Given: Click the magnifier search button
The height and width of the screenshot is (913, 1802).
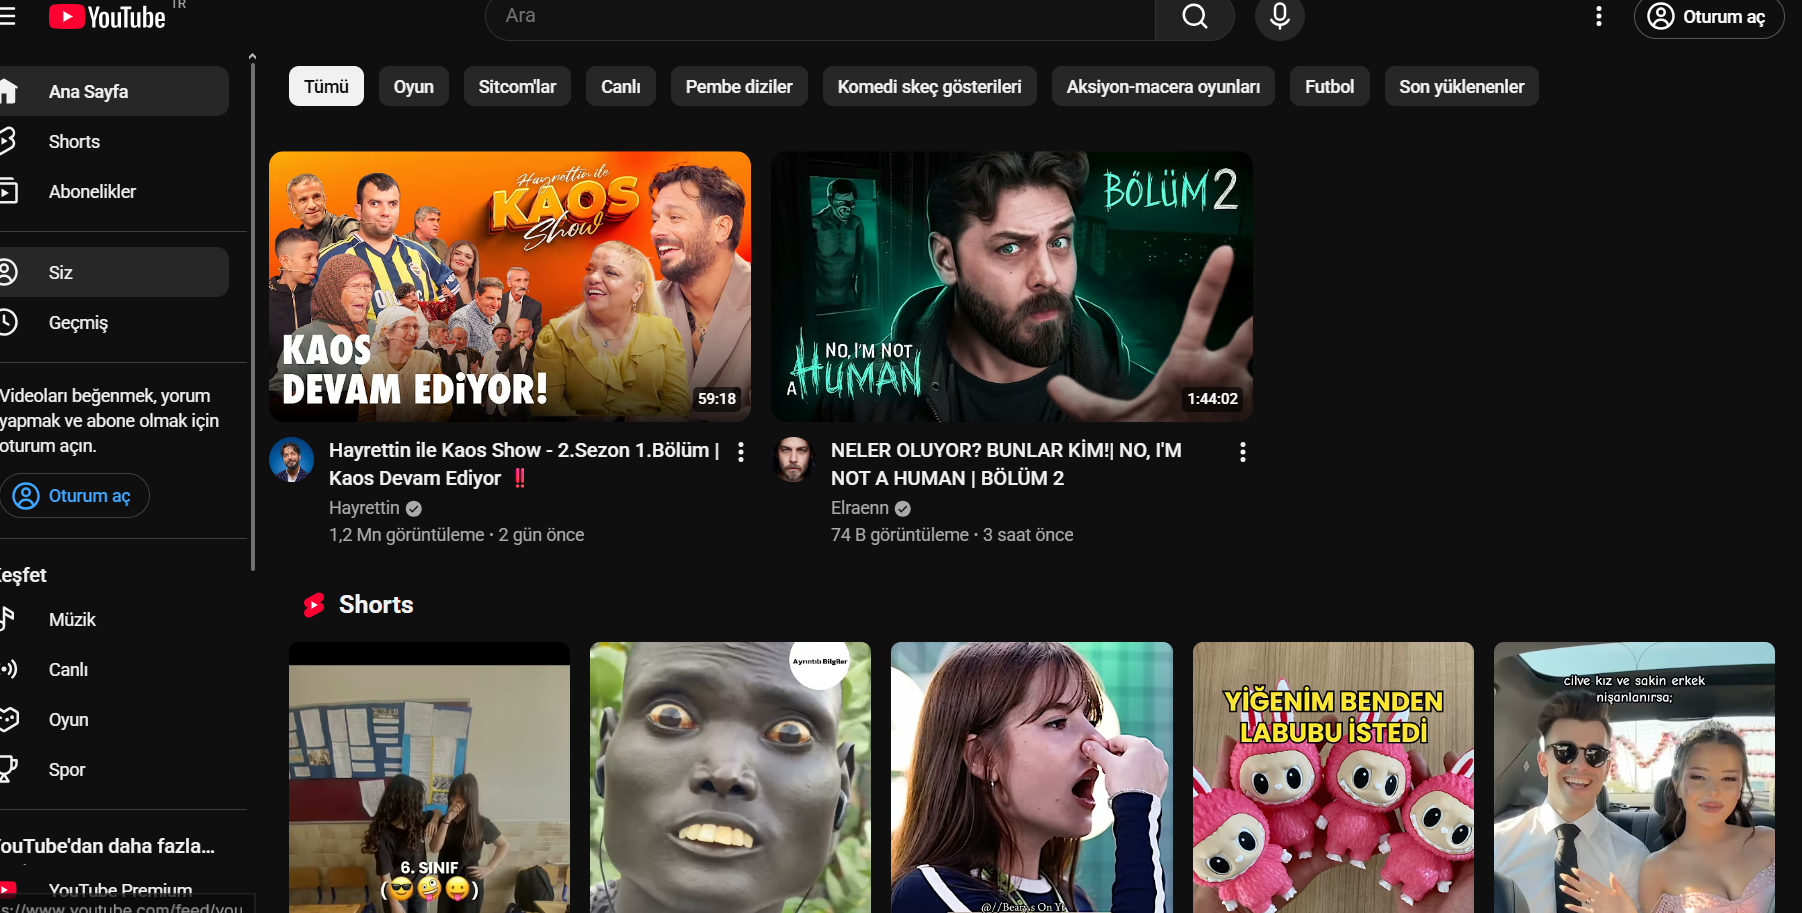Looking at the screenshot, I should tap(1194, 17).
